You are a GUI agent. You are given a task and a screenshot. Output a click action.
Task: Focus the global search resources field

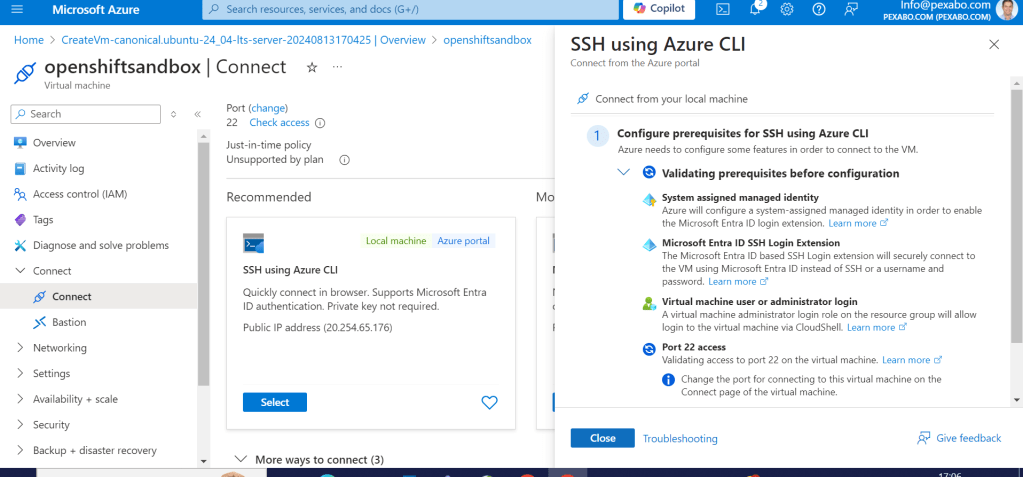[x=410, y=10]
